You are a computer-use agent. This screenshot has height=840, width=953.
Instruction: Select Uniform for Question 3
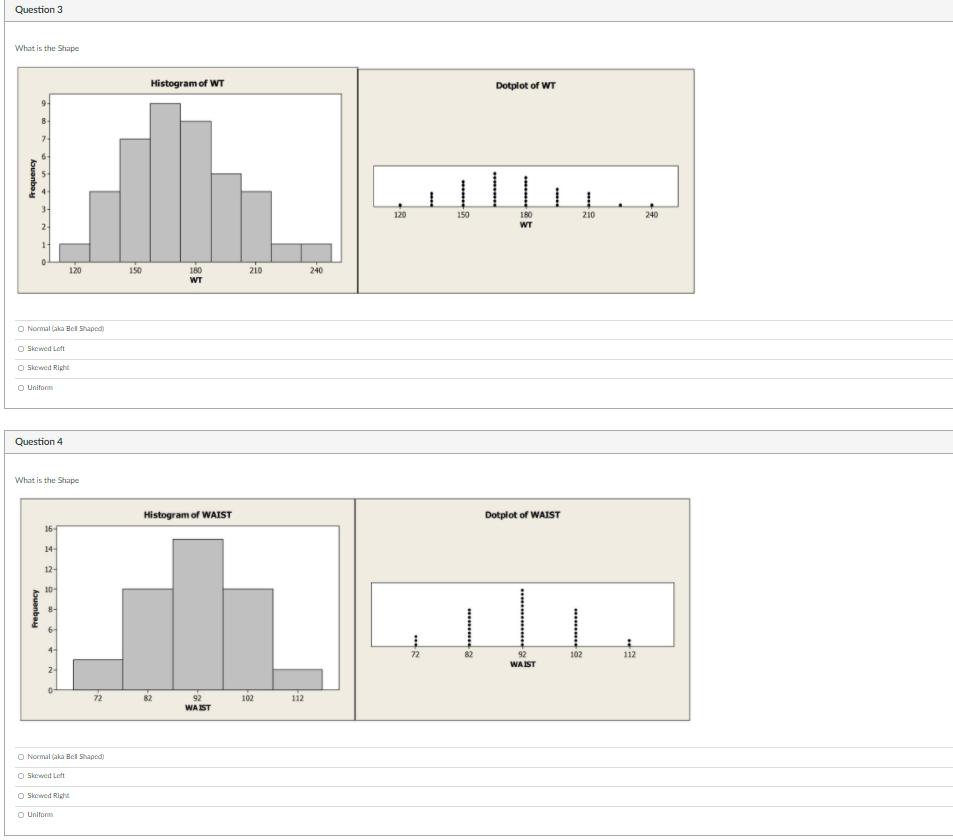[21, 387]
